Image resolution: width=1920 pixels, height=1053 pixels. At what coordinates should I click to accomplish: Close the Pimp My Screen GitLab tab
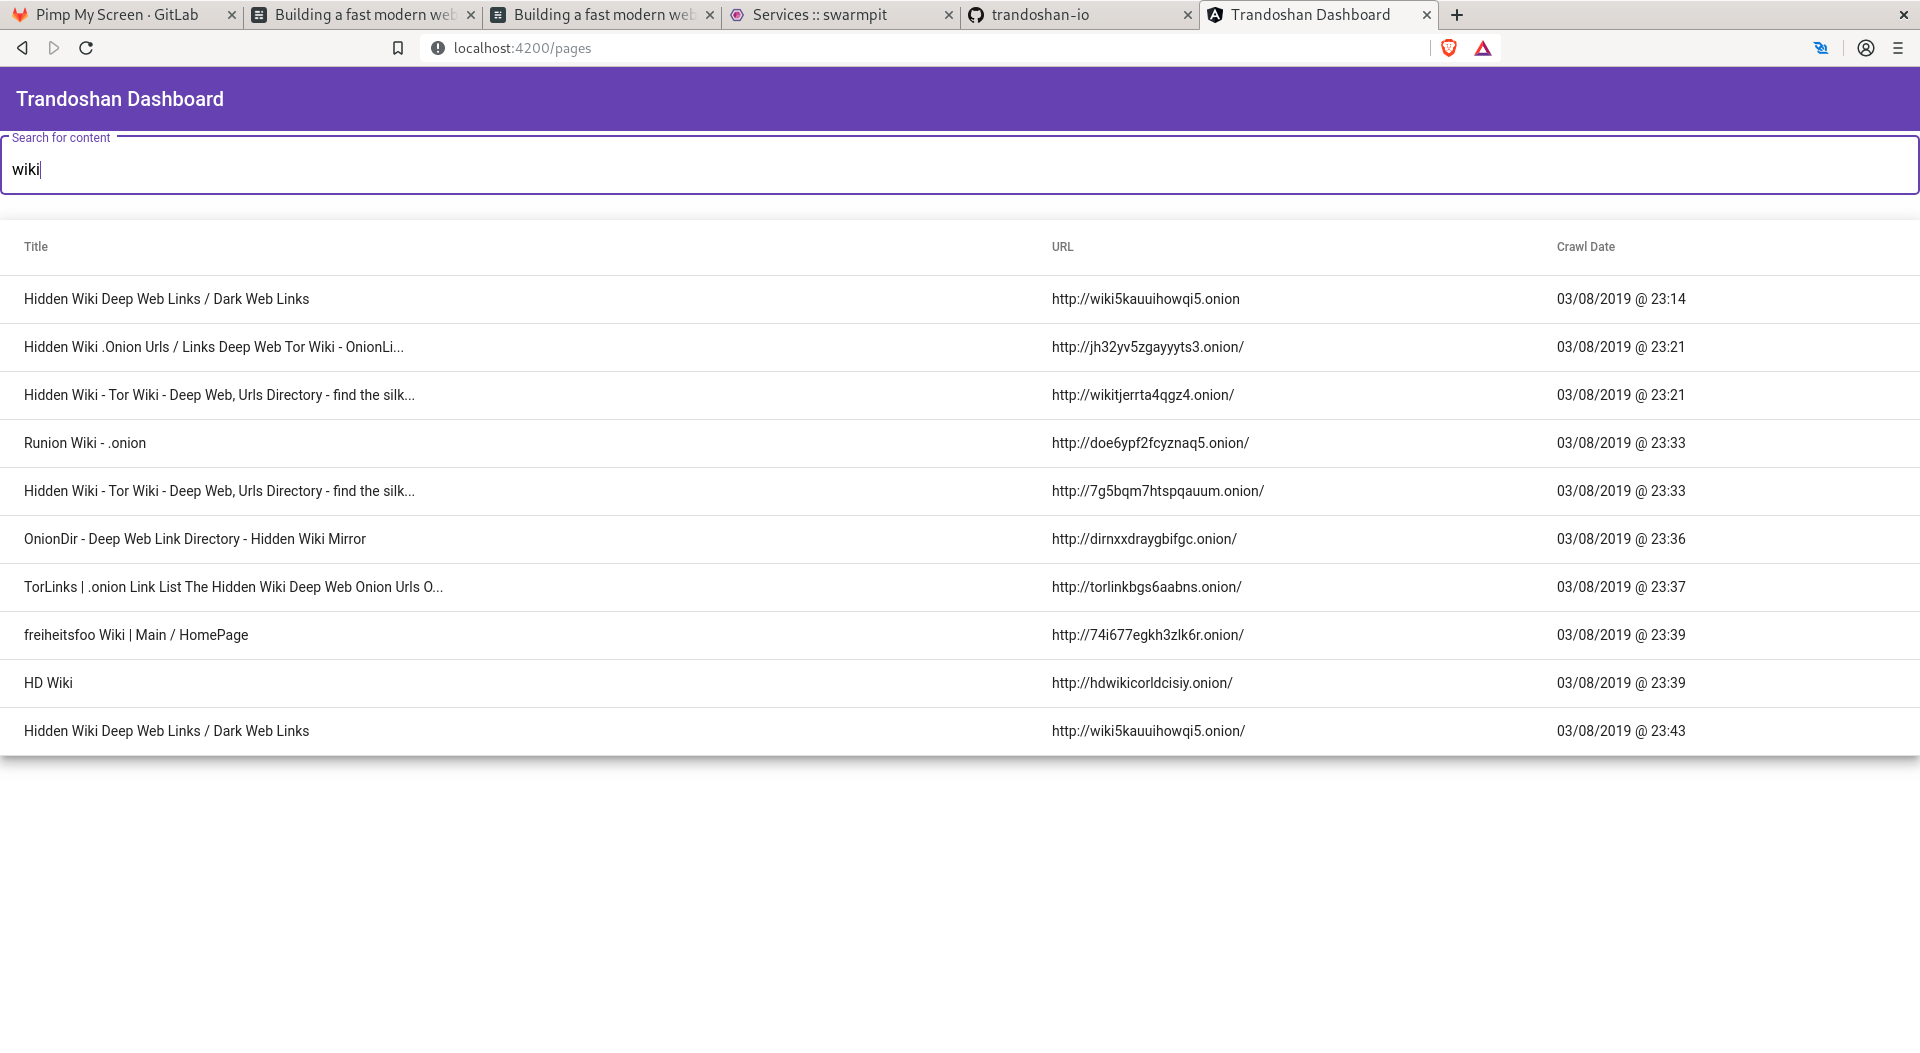tap(231, 15)
